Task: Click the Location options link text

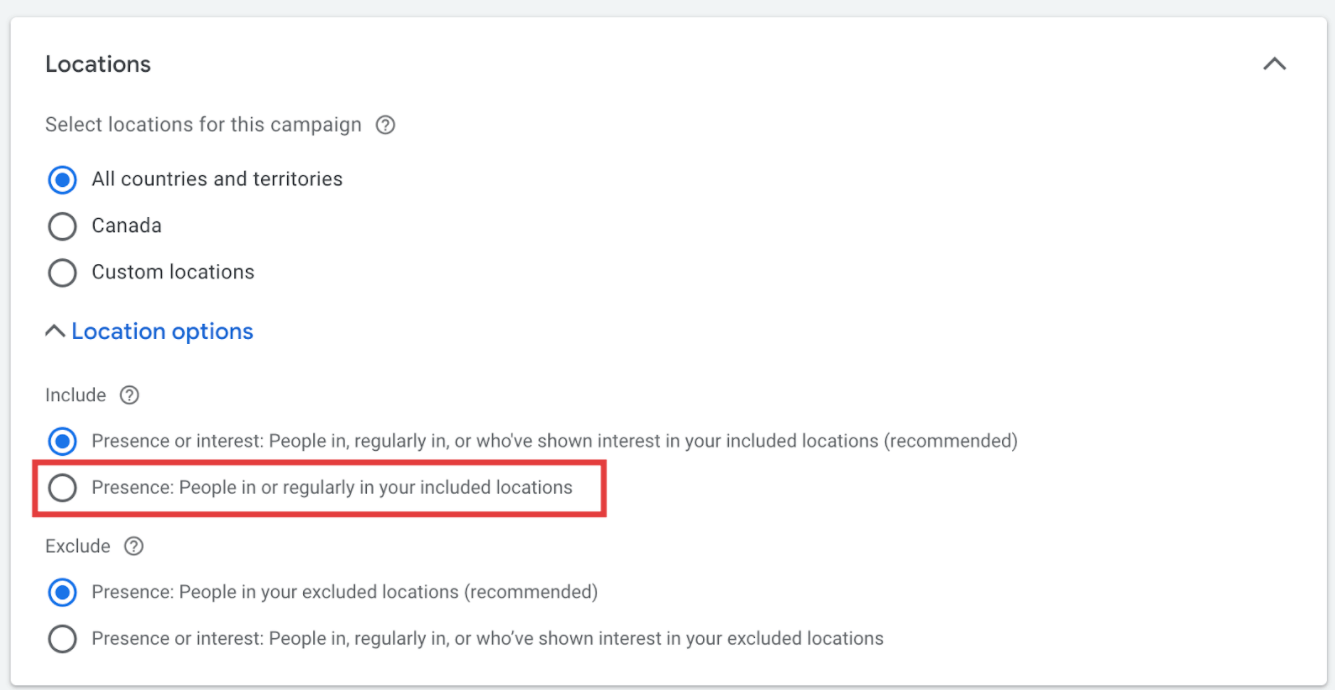Action: [x=162, y=331]
